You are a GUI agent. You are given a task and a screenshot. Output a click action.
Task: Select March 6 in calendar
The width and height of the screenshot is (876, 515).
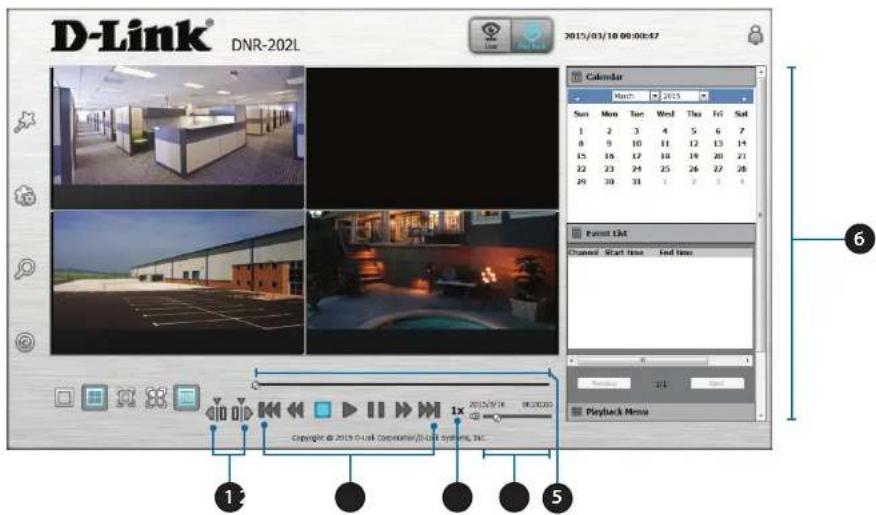coord(718,131)
